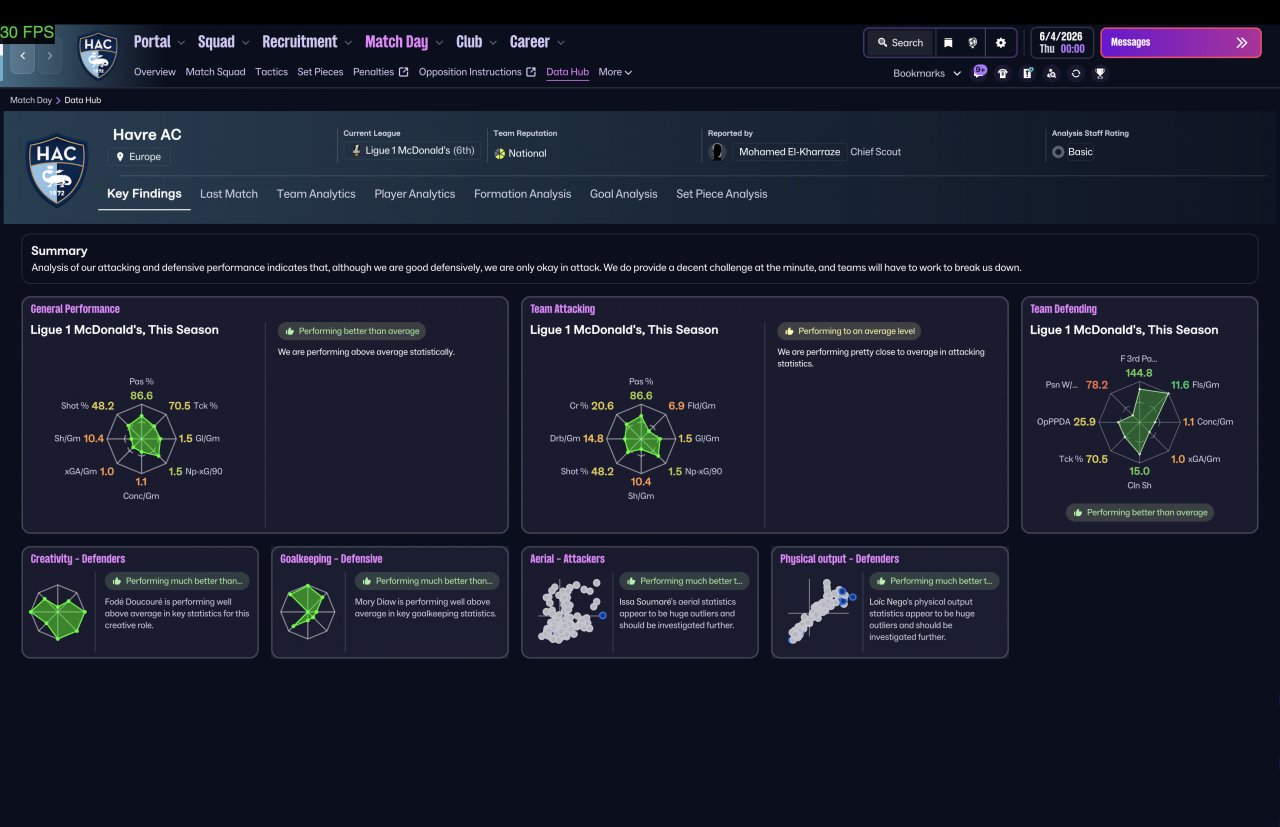Click the external-link icon beside Opposition Instructions
Viewport: 1280px width, 827px height.
coord(531,72)
